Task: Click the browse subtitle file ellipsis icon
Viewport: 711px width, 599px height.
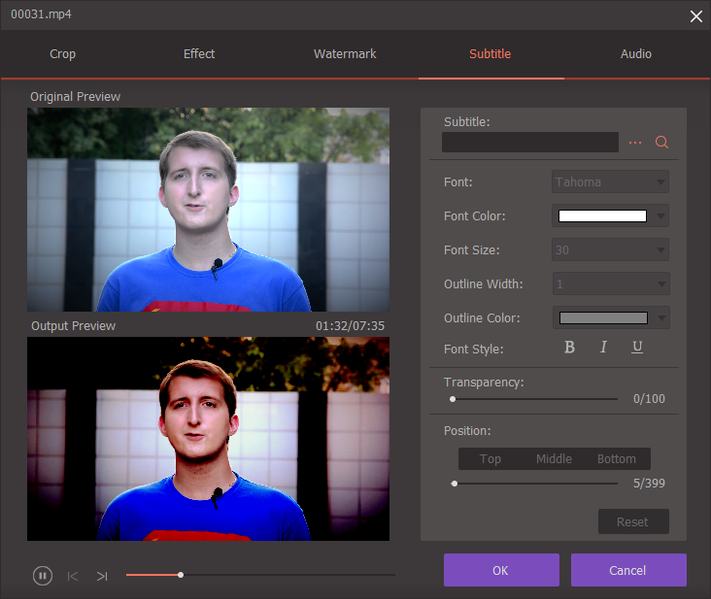Action: pyautogui.click(x=635, y=143)
